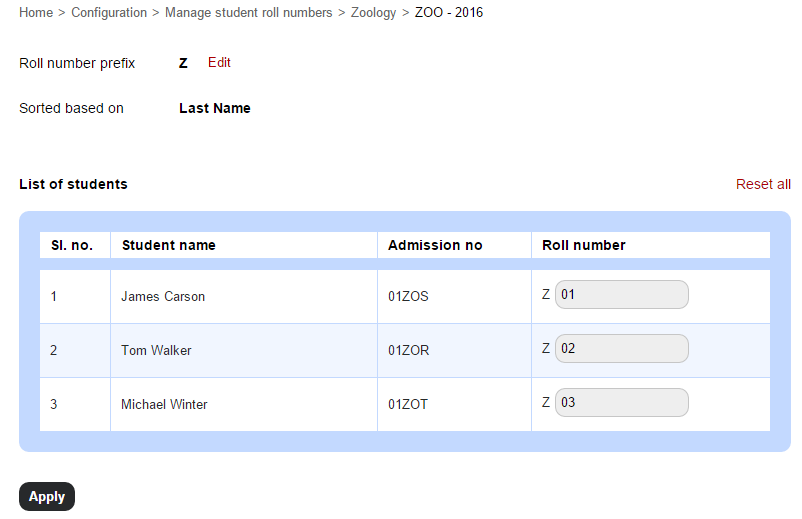Select Michael Winter student name cell
Viewport: 802px width, 519px height.
[244, 404]
